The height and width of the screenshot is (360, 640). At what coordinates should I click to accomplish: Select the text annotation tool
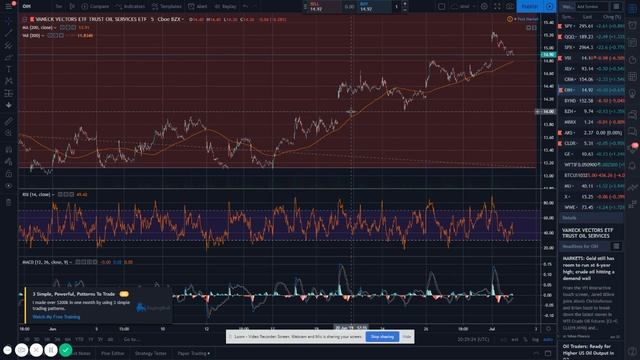click(9, 69)
